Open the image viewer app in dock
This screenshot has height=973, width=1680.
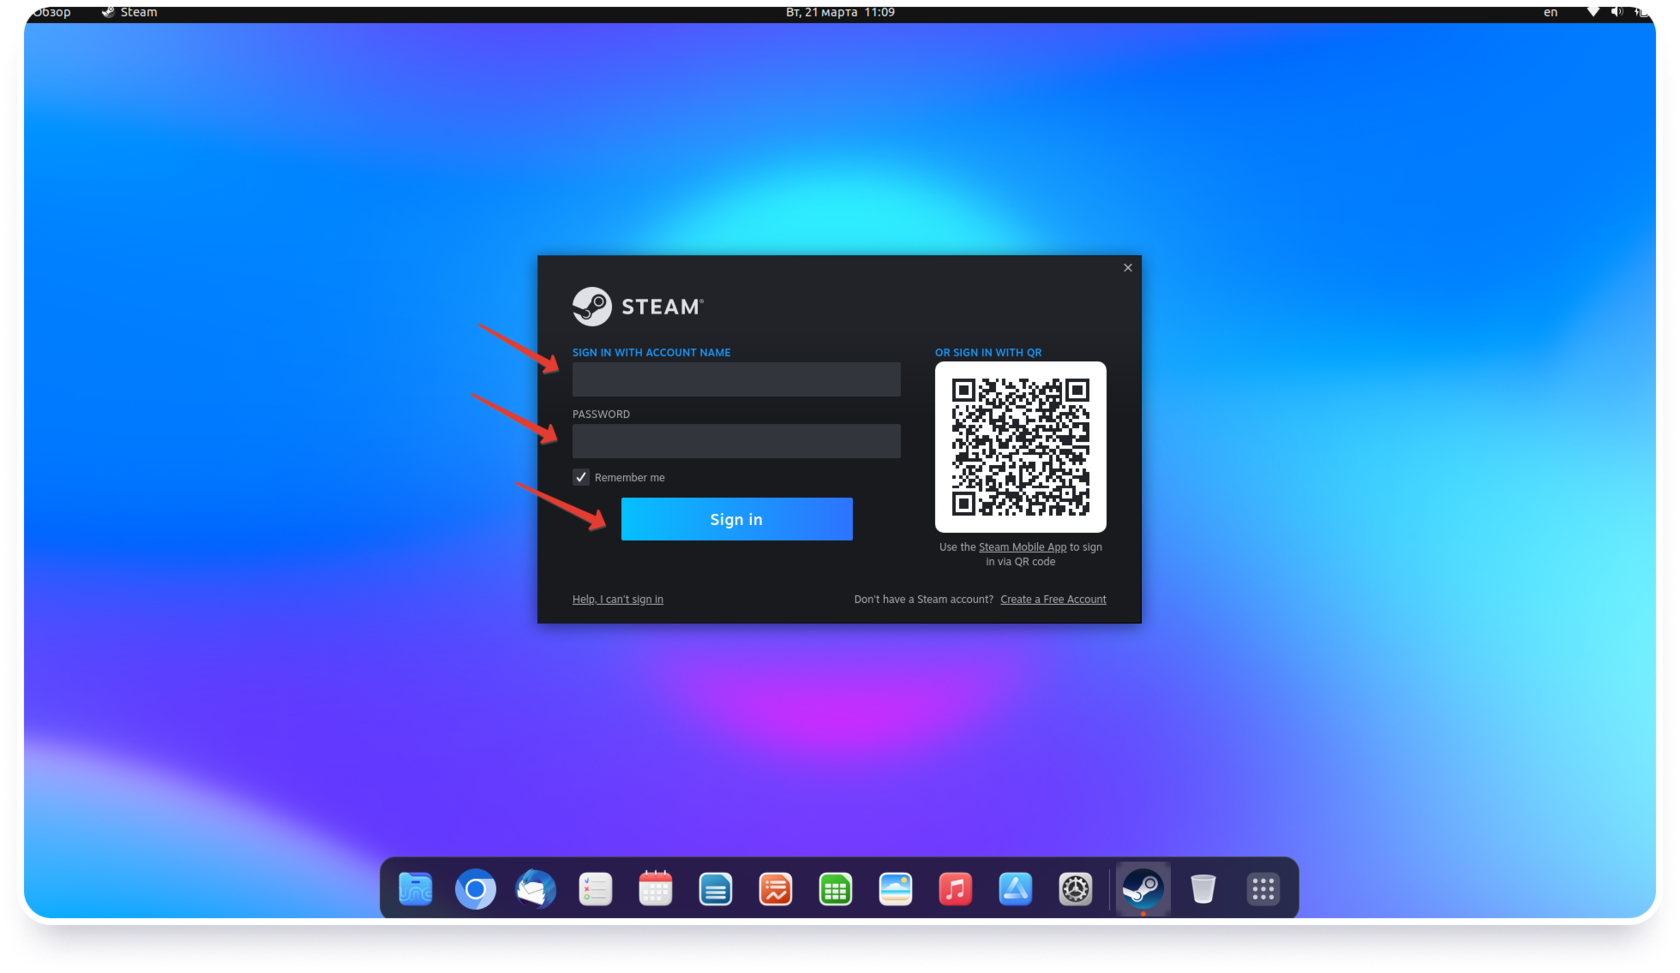(x=895, y=889)
